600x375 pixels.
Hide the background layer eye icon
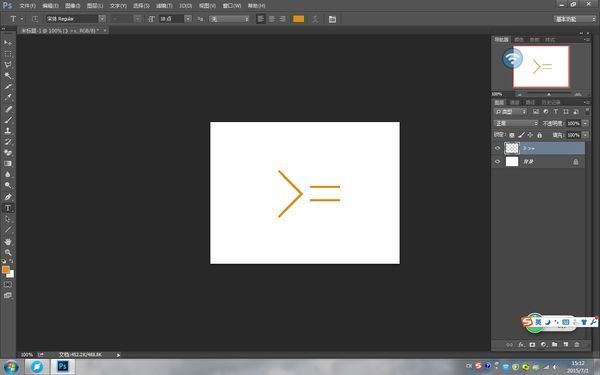pos(497,161)
